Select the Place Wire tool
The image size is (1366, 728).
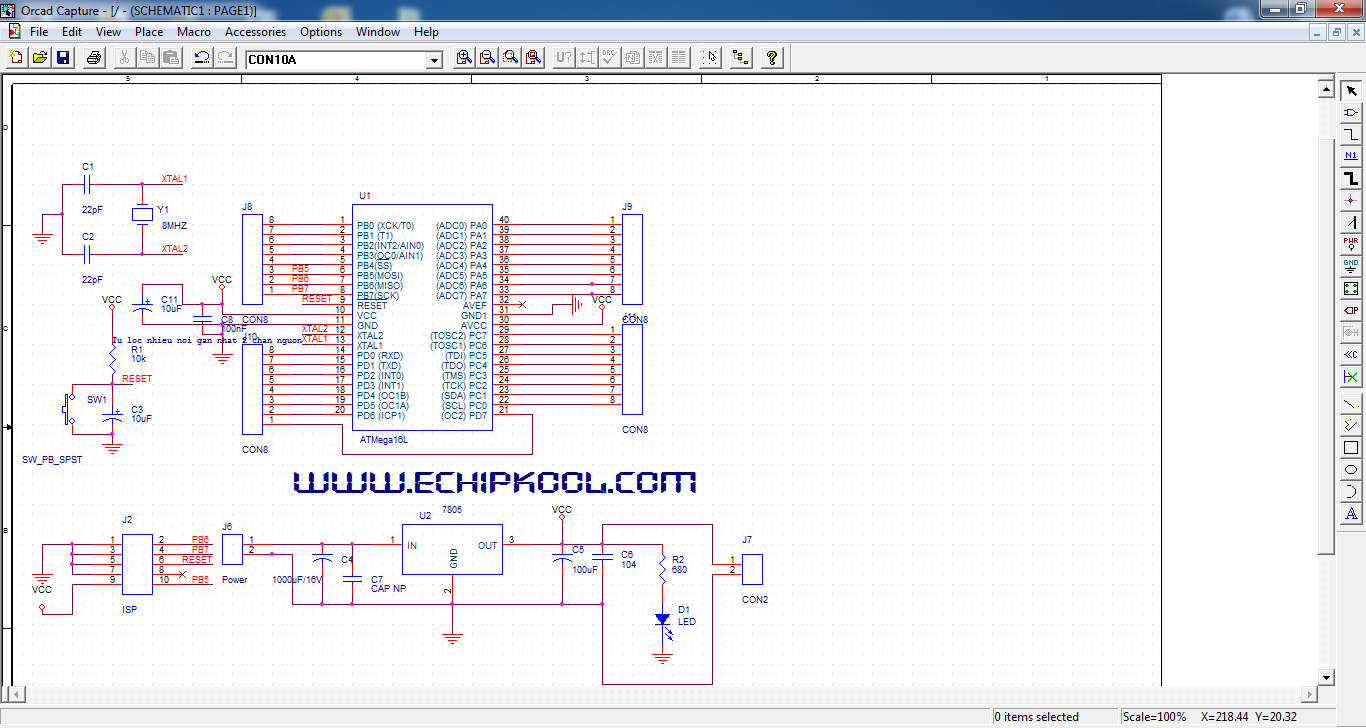tap(1351, 134)
